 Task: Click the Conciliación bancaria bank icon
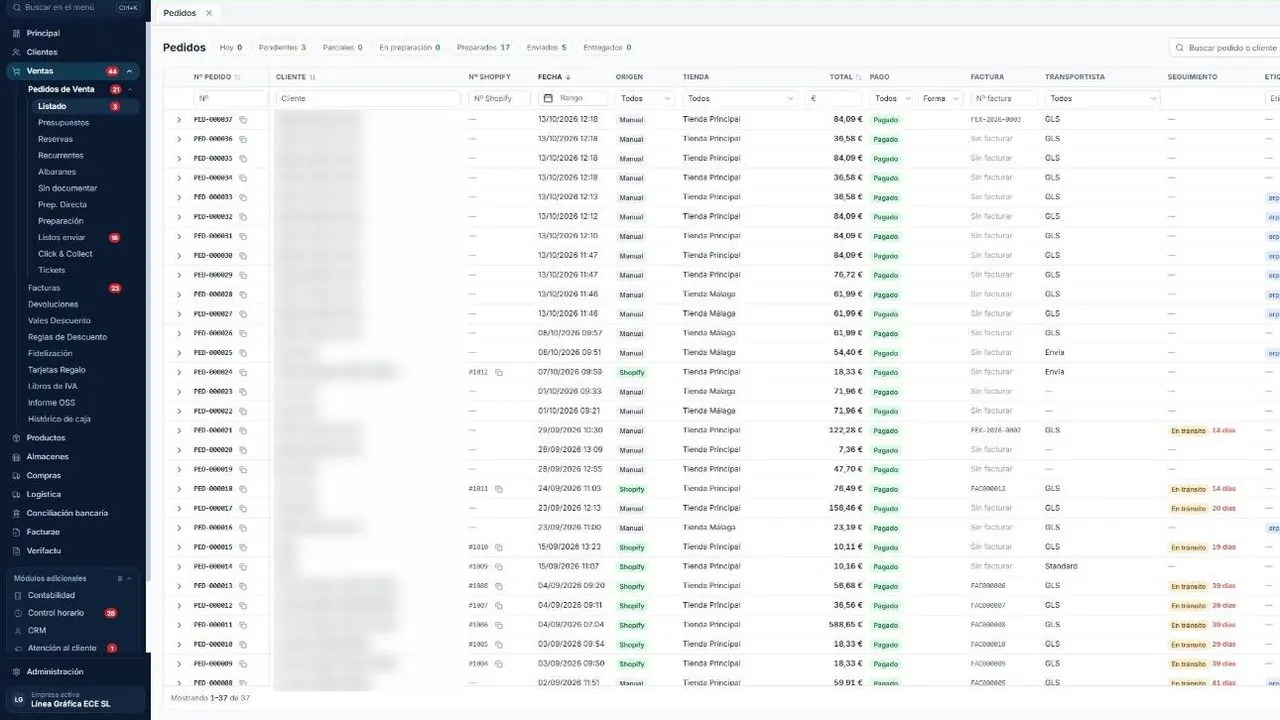tap(16, 513)
